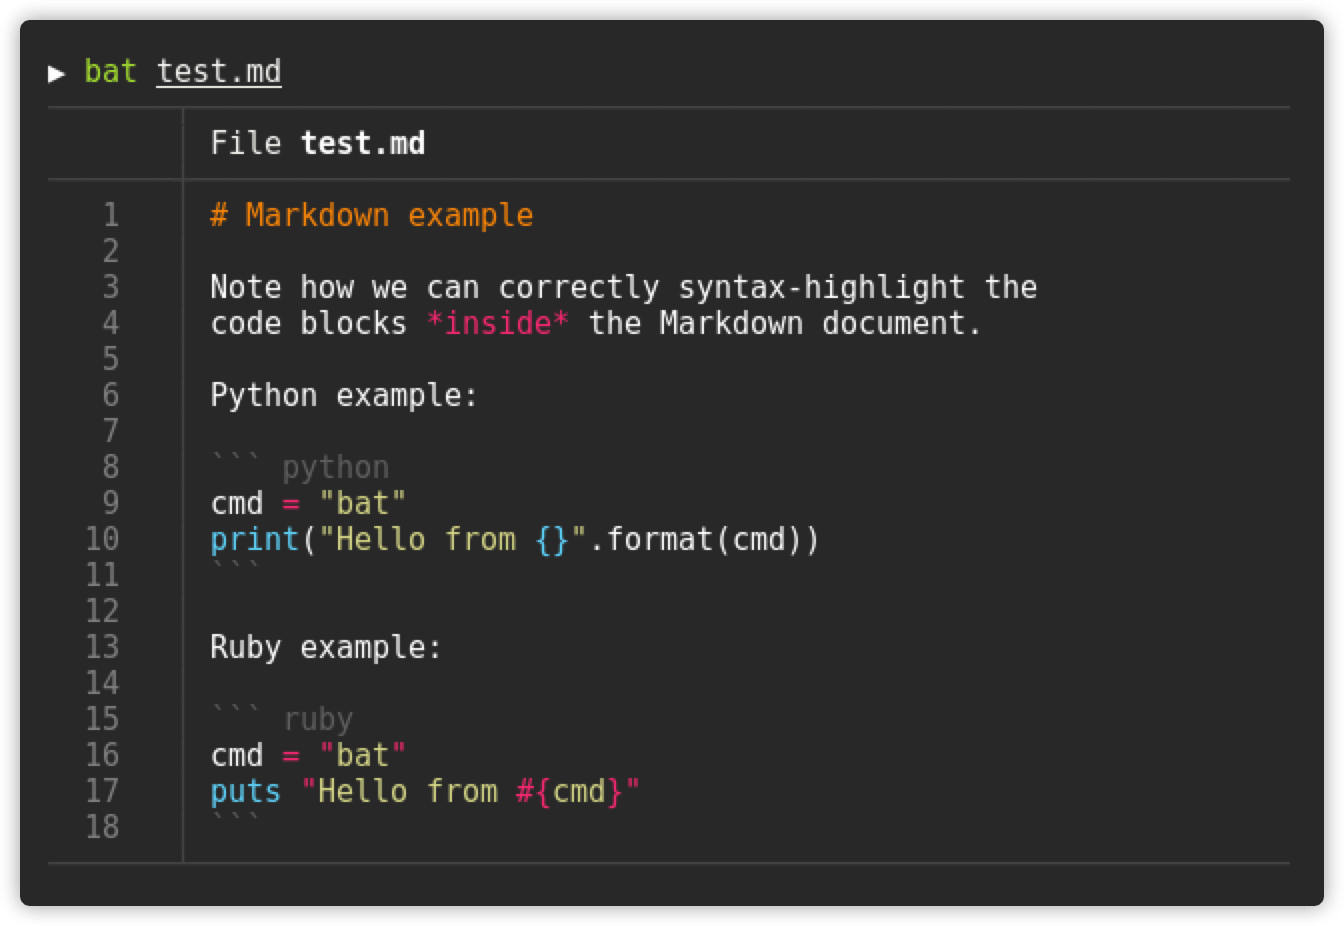Click the Python print("Hello from {}") line
The width and height of the screenshot is (1344, 926).
(515, 539)
